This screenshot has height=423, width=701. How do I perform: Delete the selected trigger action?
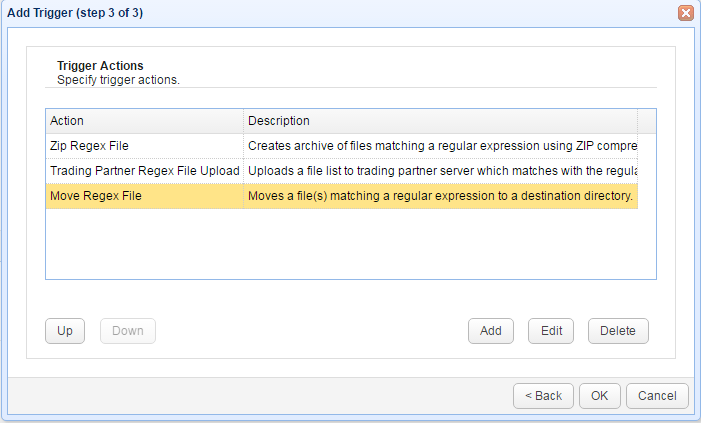[x=618, y=331]
